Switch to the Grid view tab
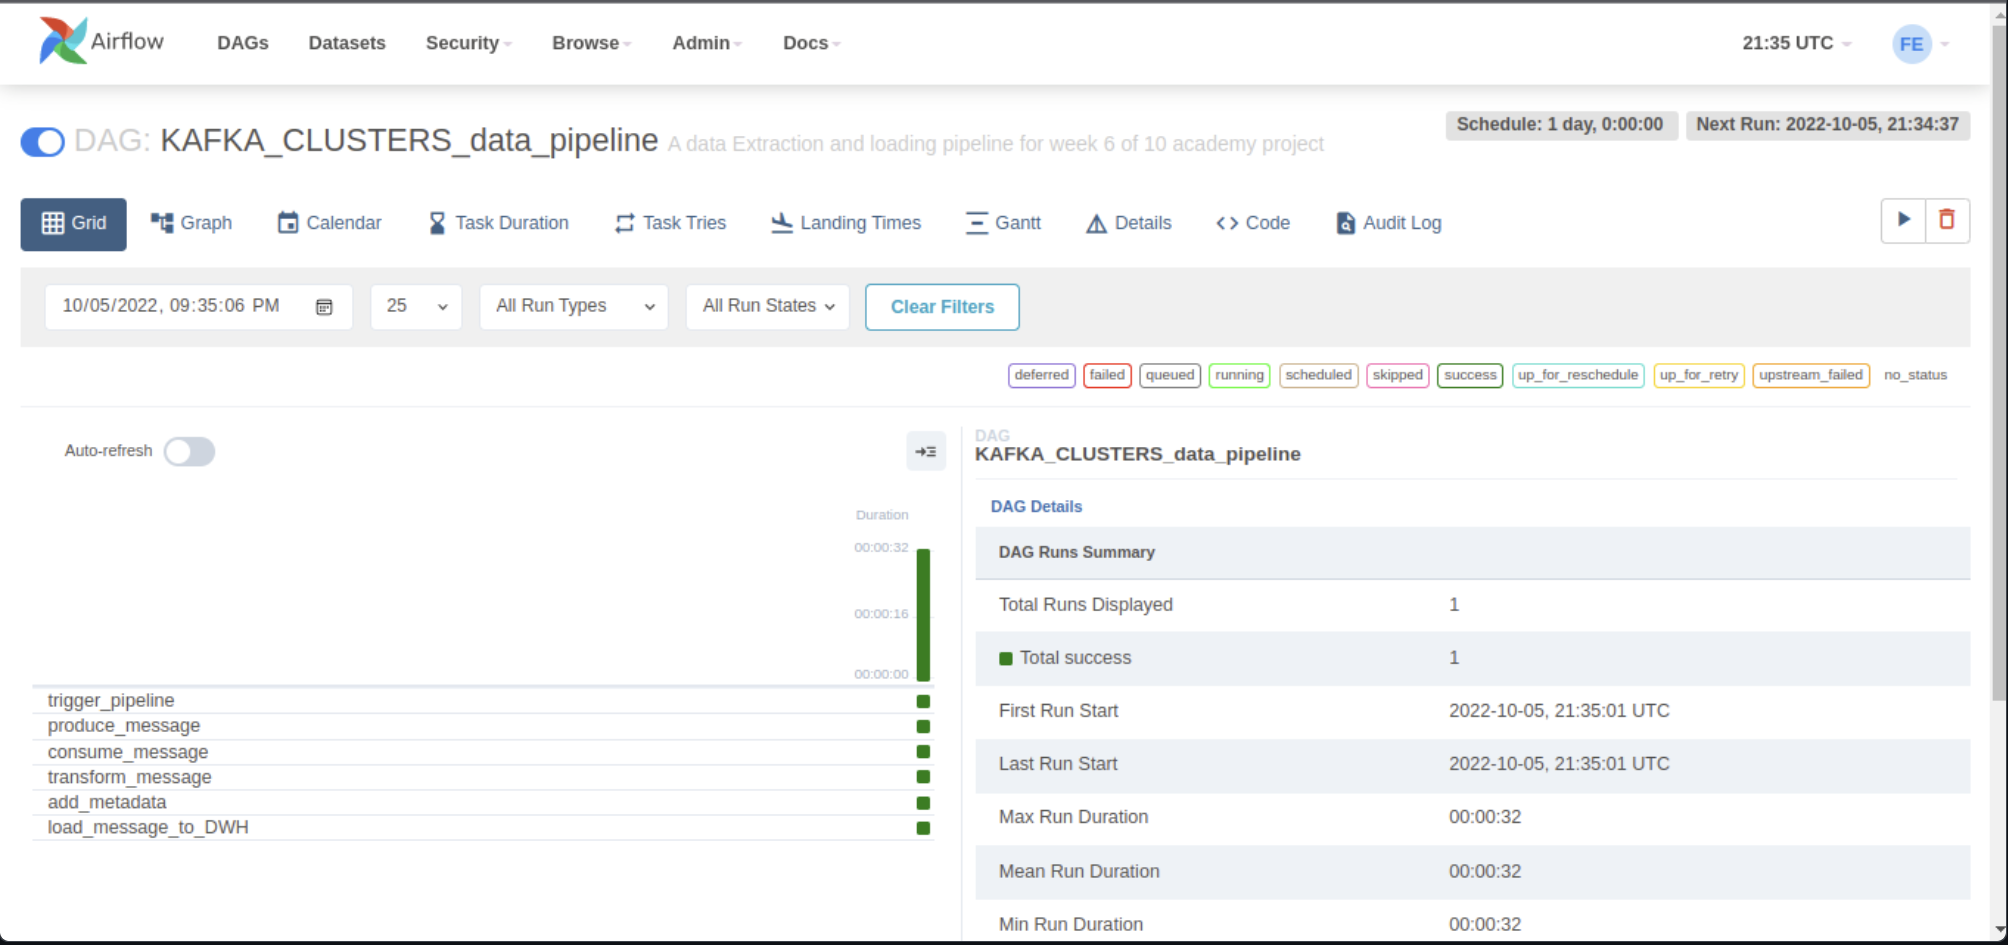Image resolution: width=2008 pixels, height=945 pixels. click(73, 223)
